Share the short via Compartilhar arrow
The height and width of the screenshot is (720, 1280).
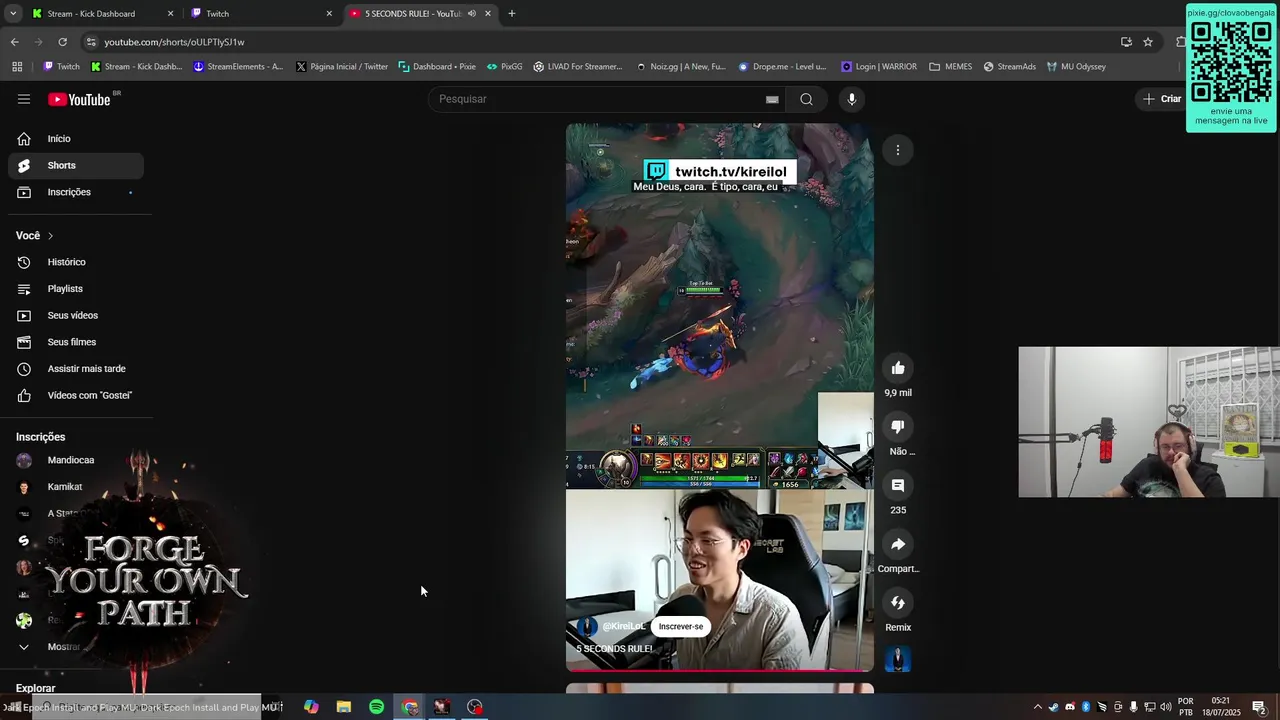pos(898,544)
